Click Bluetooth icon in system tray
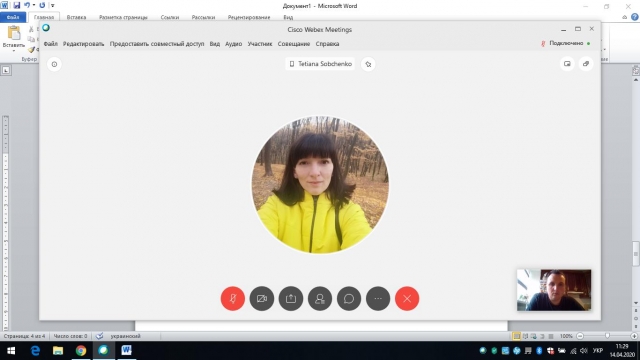This screenshot has height=360, width=640. (539, 350)
